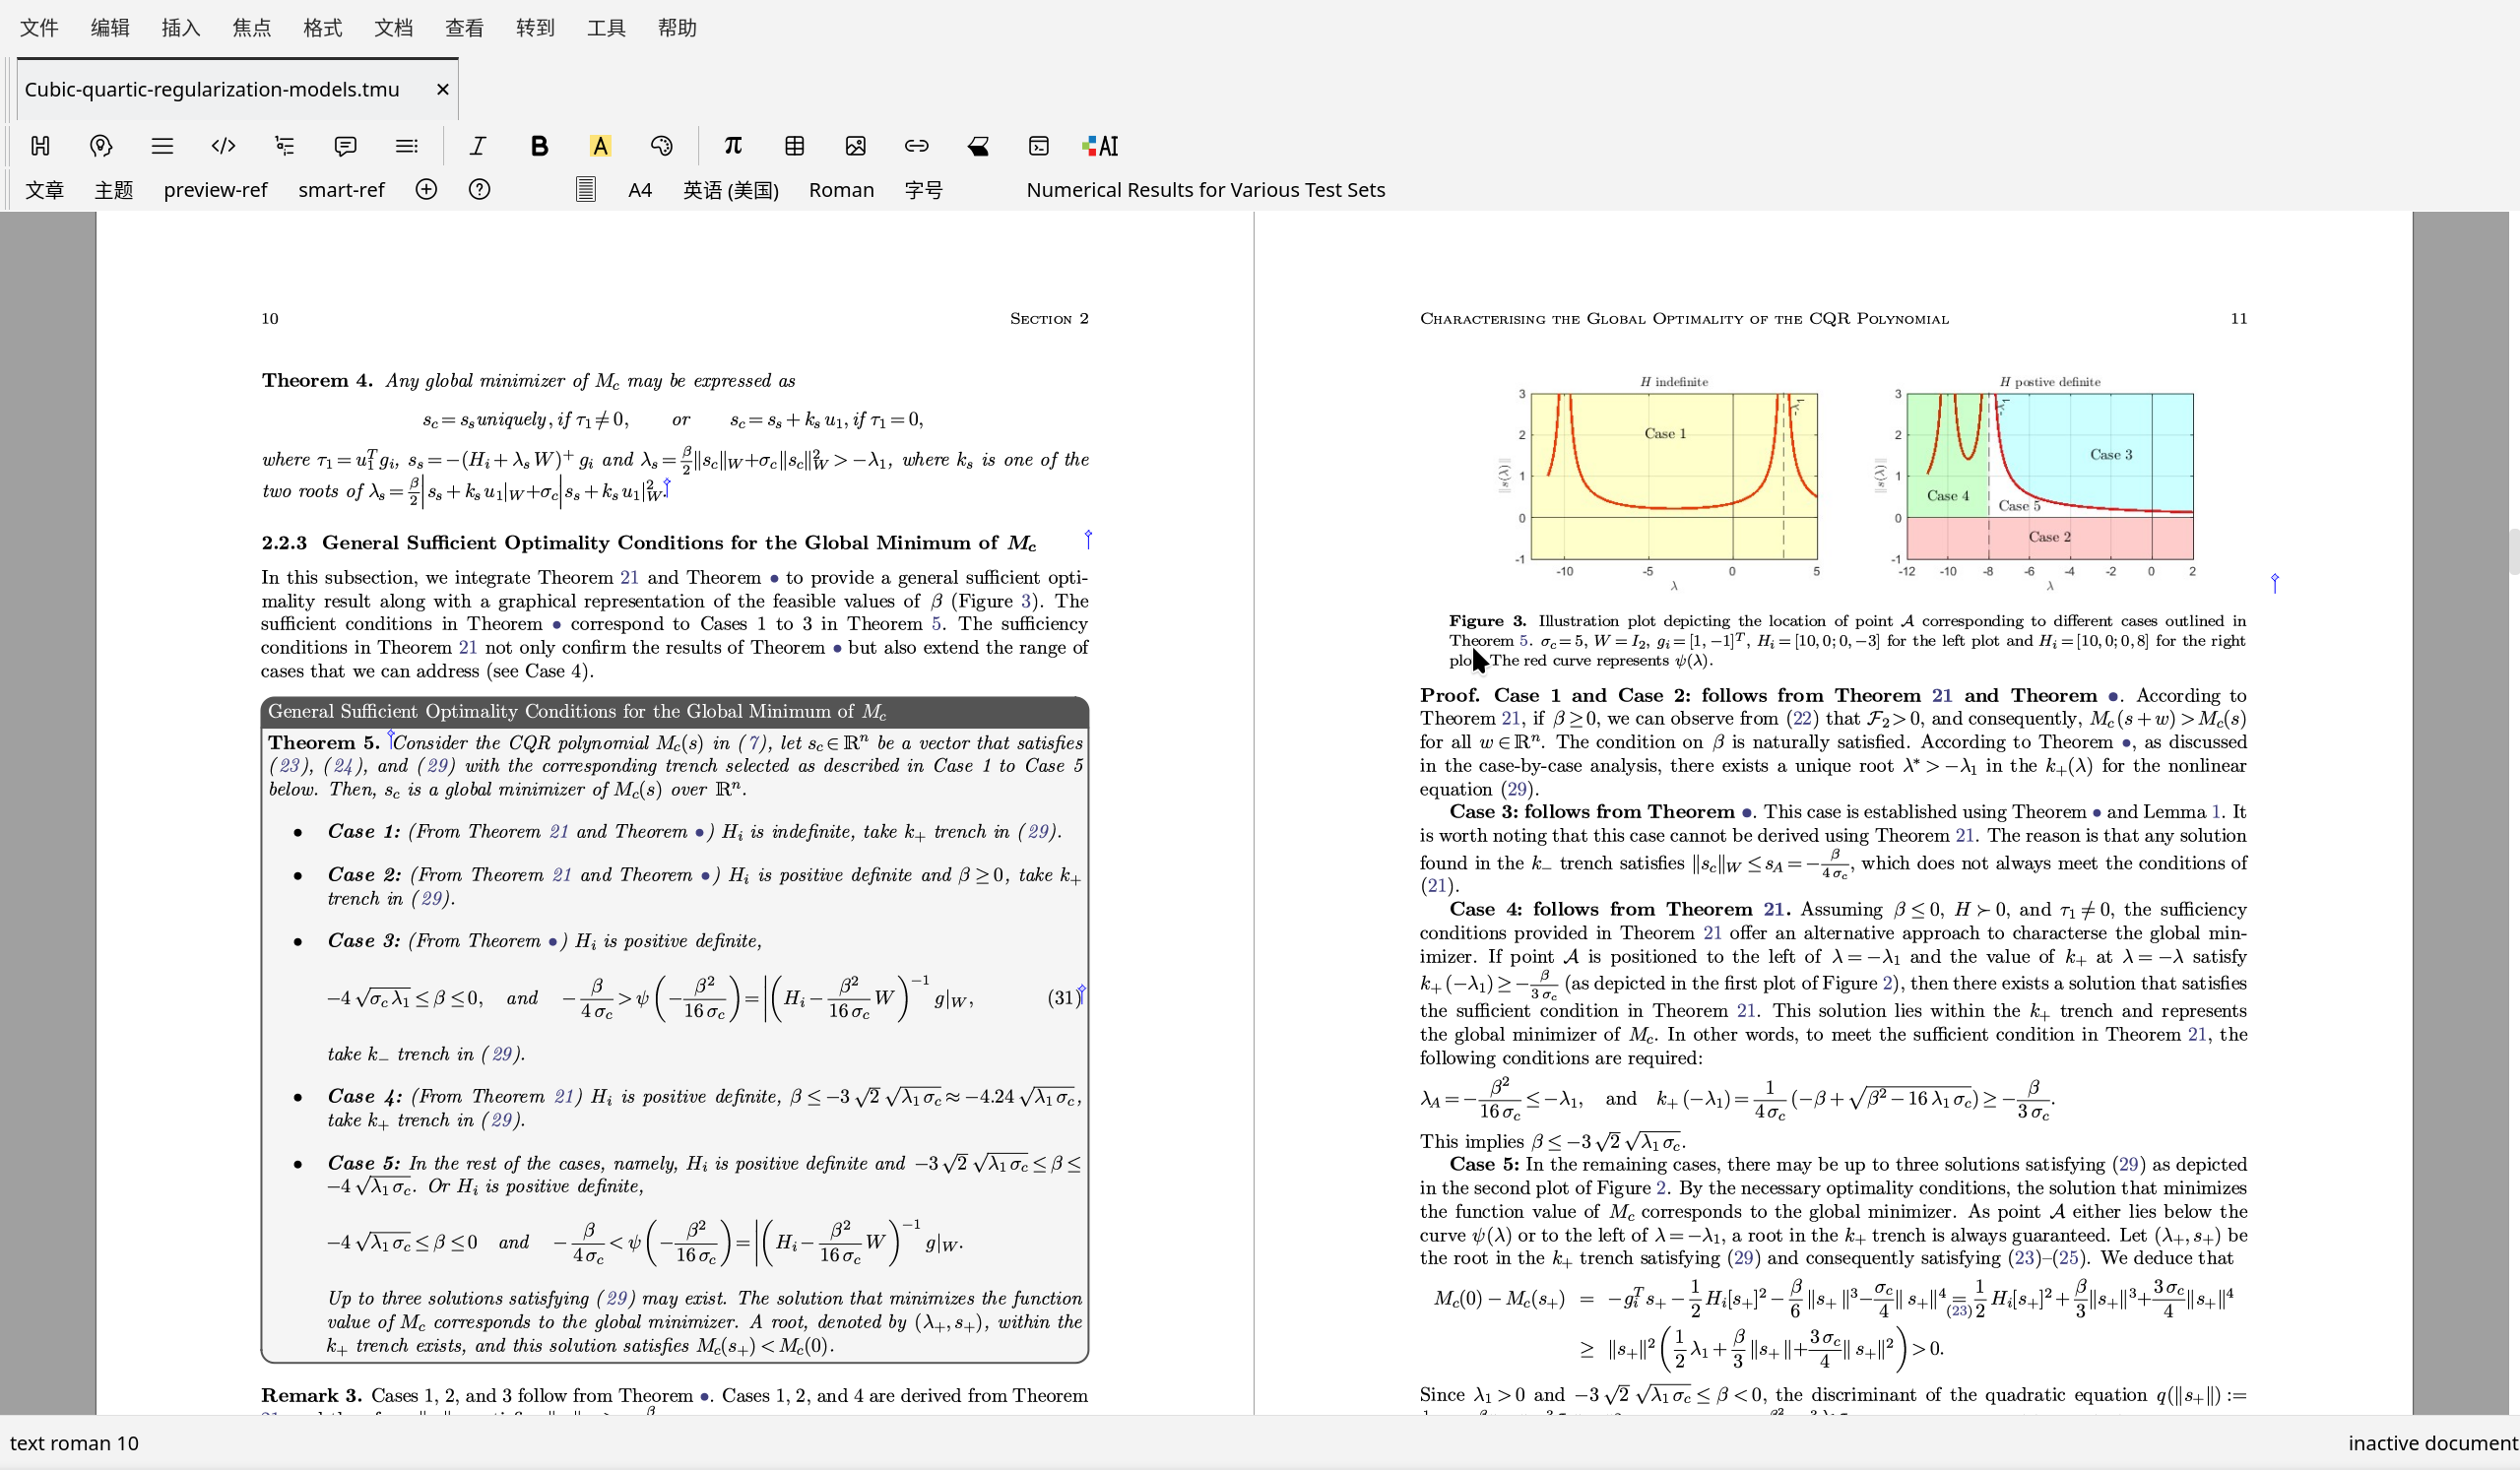
Task: Click the vertical scrollbar on right edge
Action: click(2513, 552)
